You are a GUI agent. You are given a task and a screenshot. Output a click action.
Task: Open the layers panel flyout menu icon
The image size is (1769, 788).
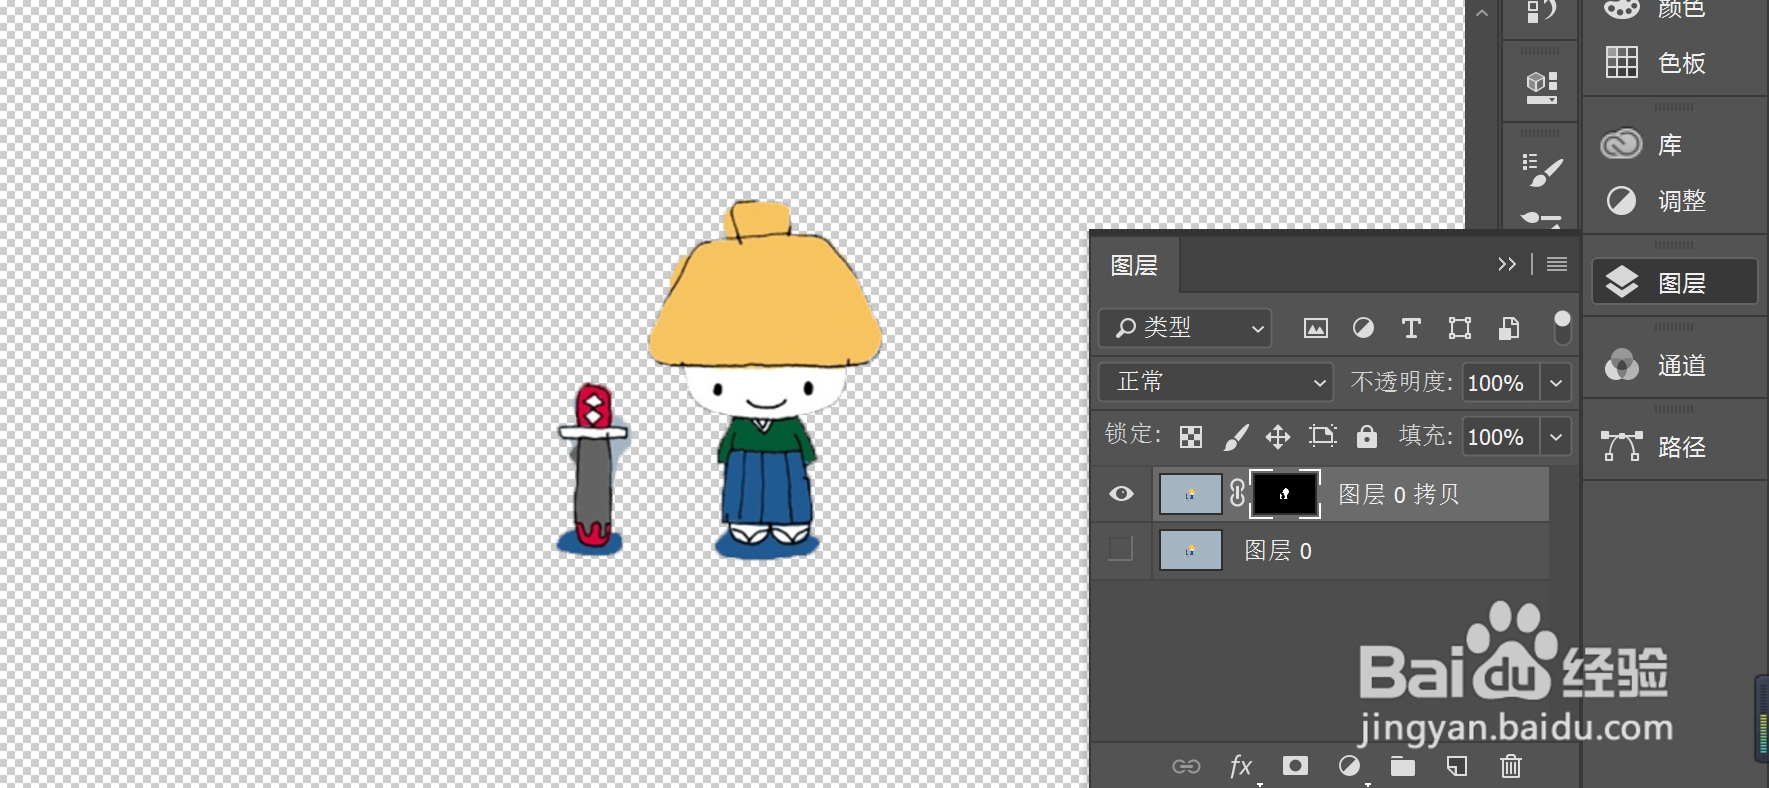1557,264
